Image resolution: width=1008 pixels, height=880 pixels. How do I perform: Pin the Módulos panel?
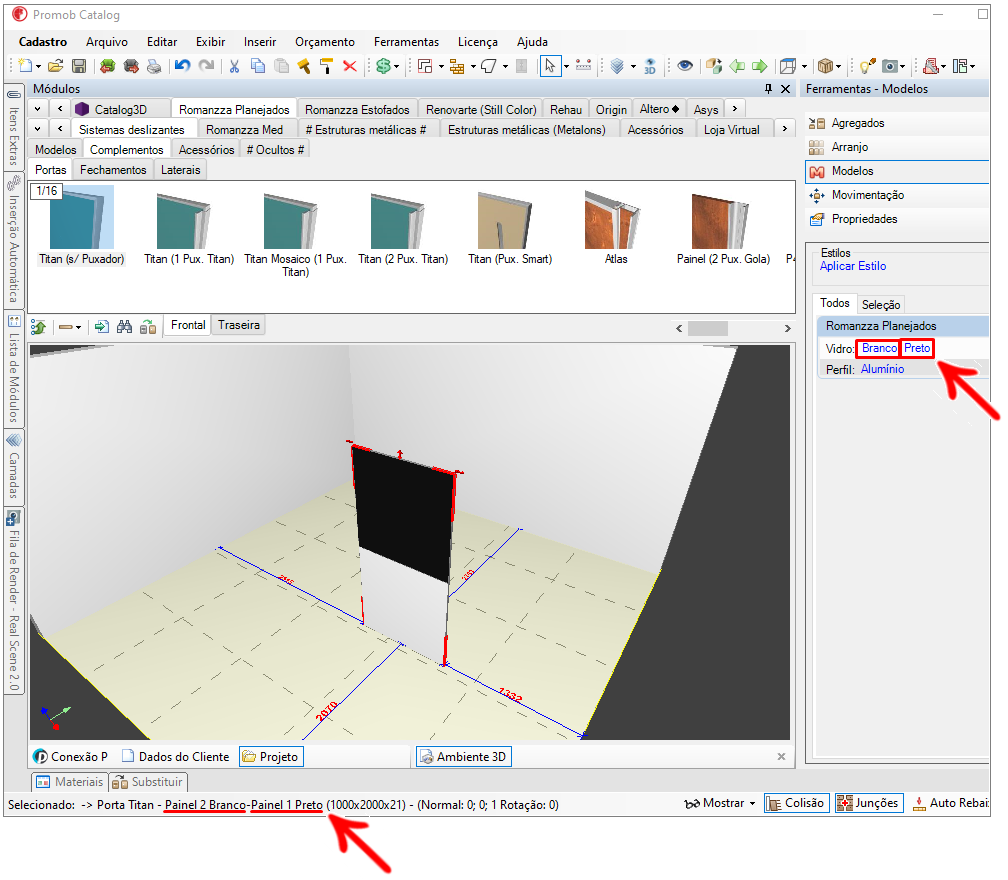tap(768, 89)
